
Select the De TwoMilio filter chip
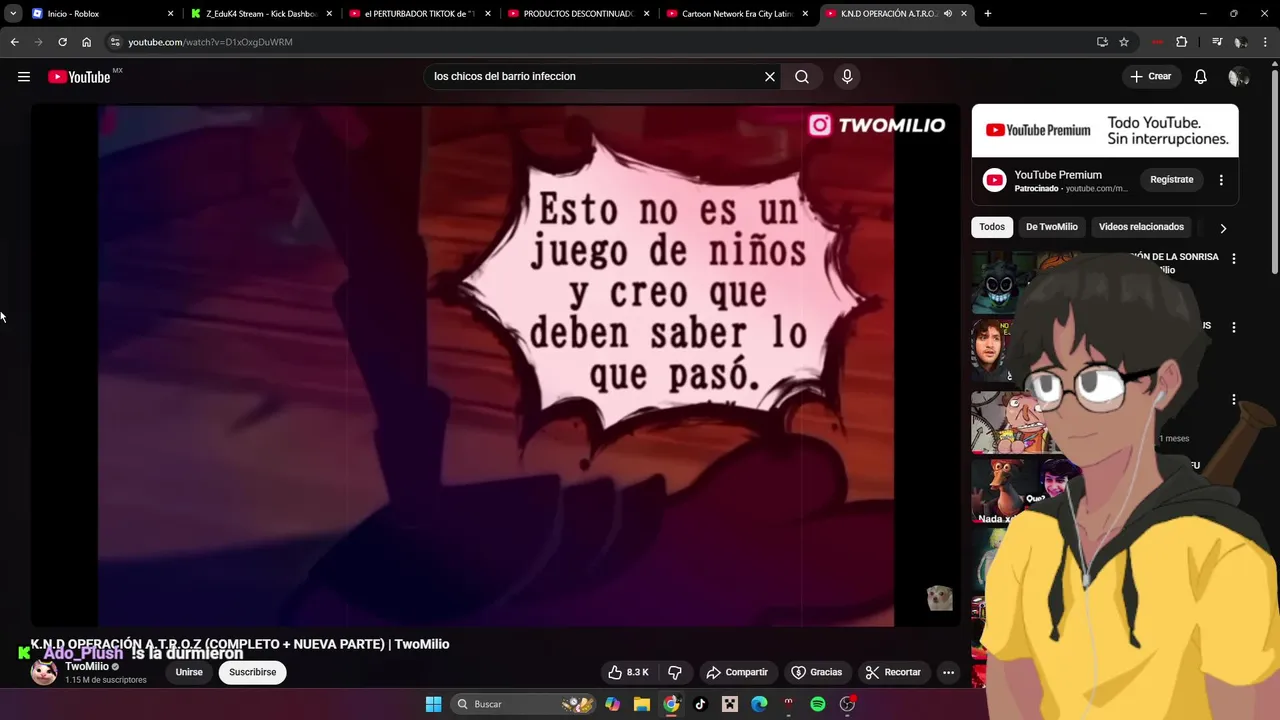[1051, 227]
